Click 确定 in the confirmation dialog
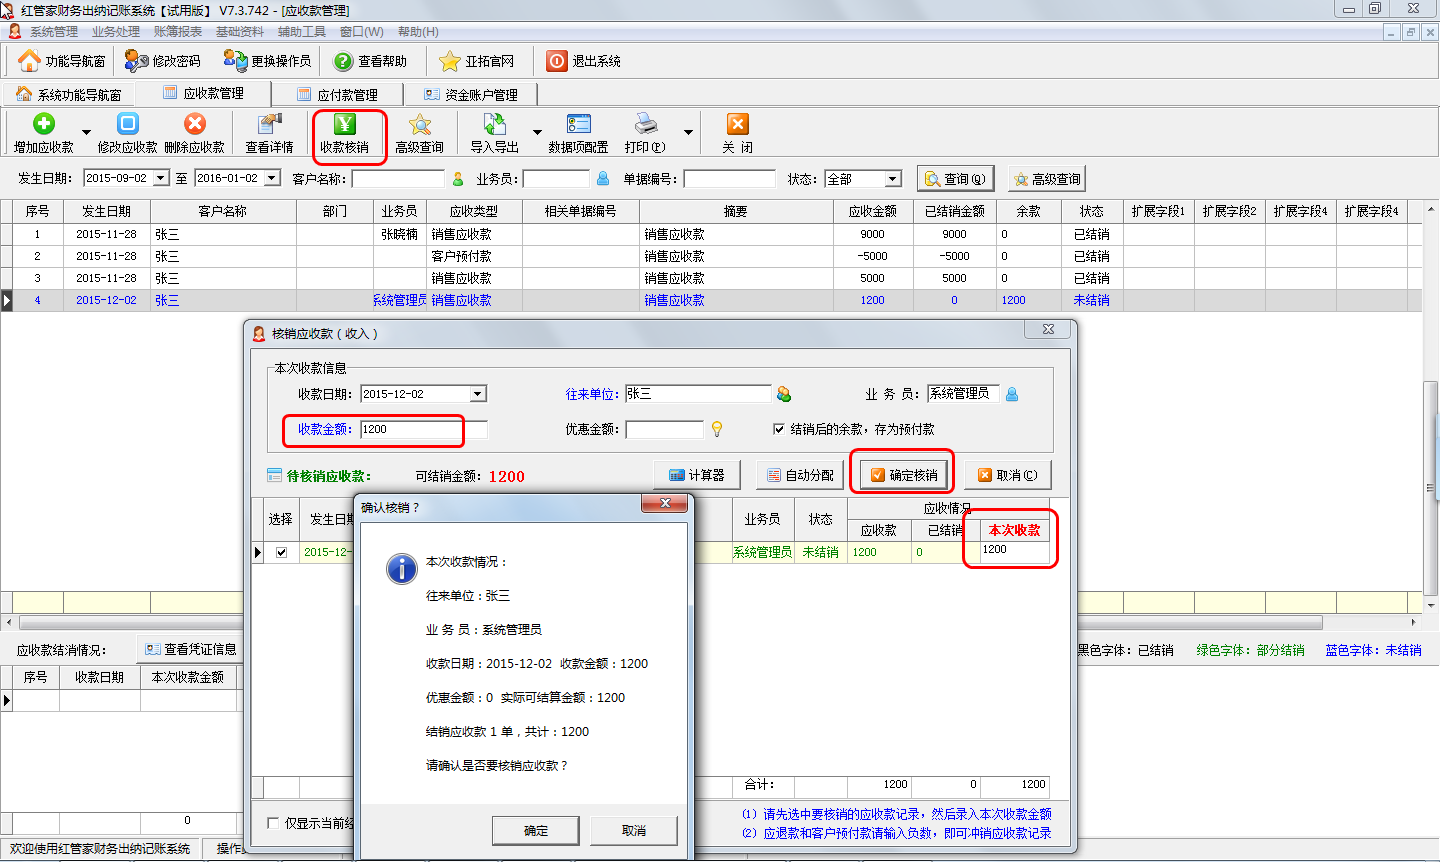Screen dimensions: 1440x862 pos(535,830)
